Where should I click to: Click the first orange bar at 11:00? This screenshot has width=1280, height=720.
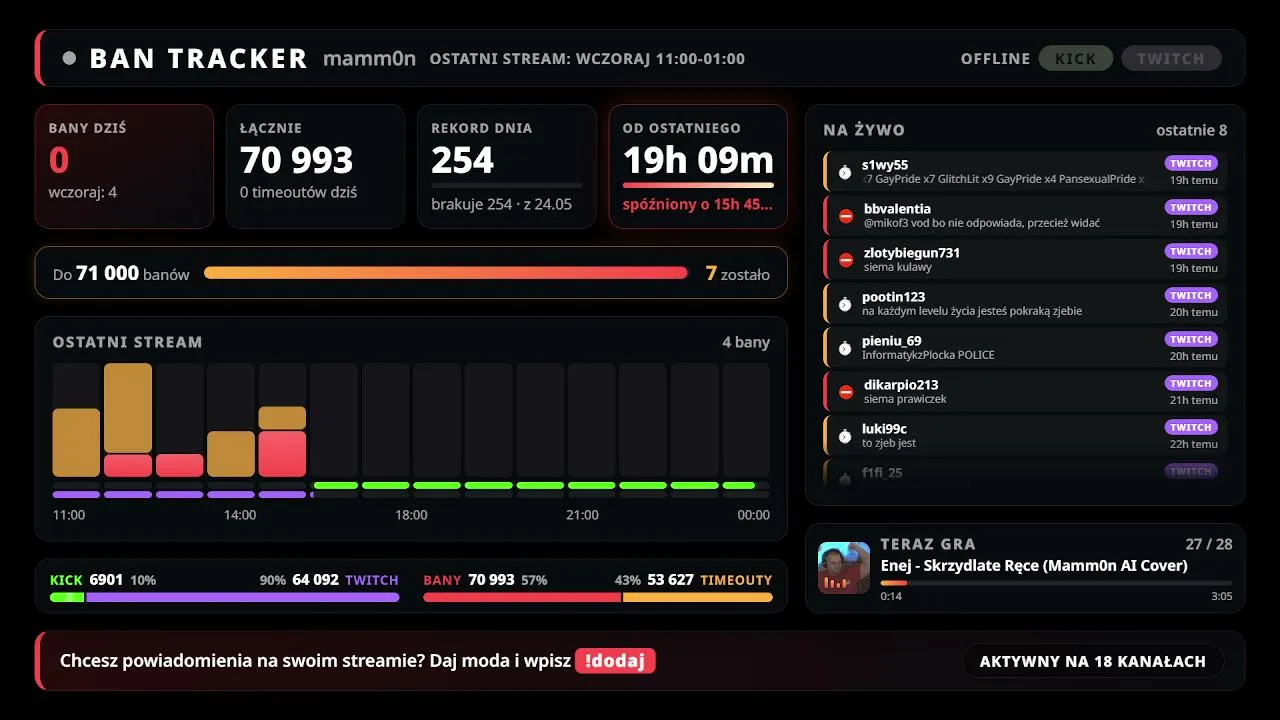coord(76,442)
